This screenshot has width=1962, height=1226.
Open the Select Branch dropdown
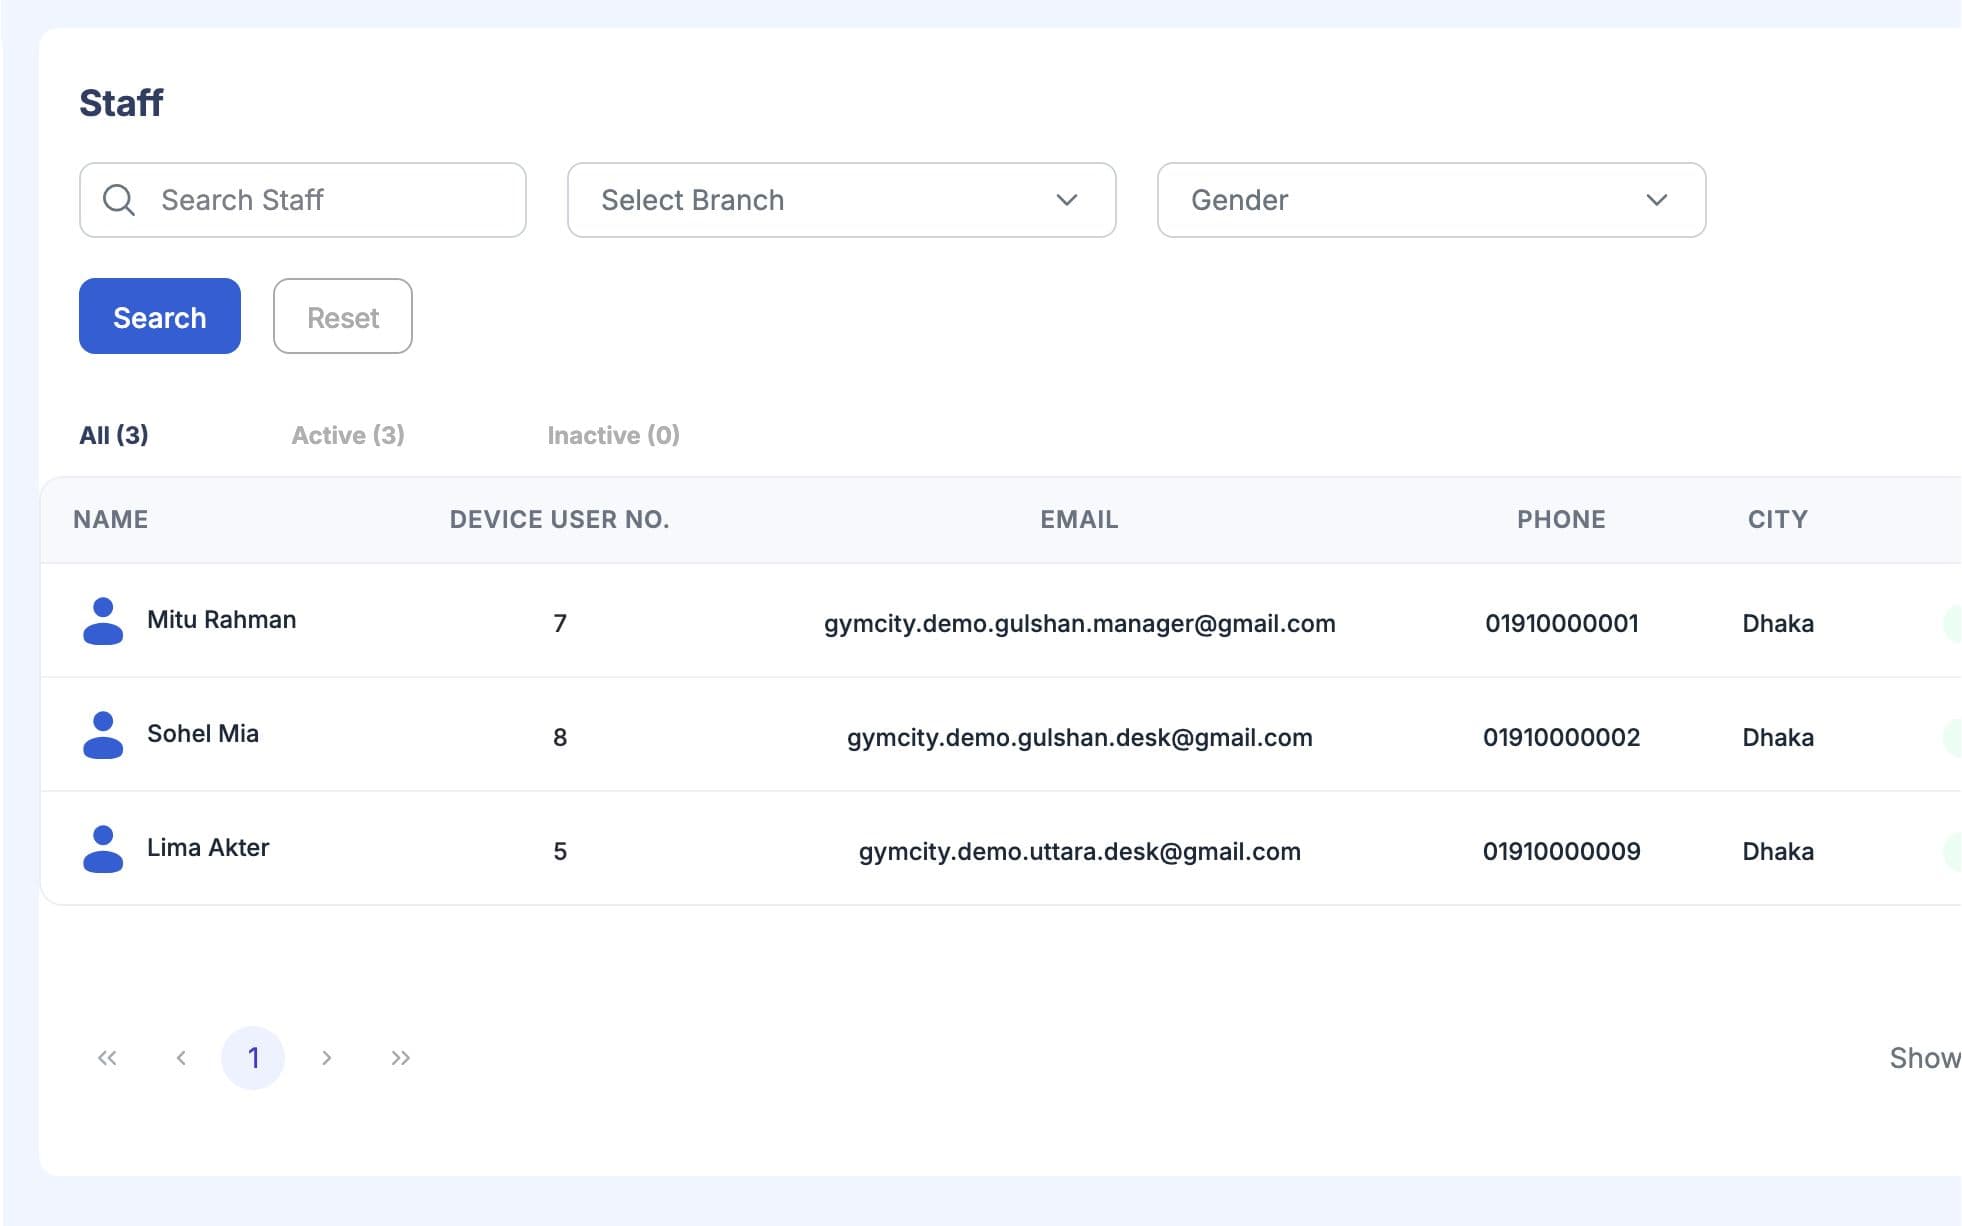841,200
